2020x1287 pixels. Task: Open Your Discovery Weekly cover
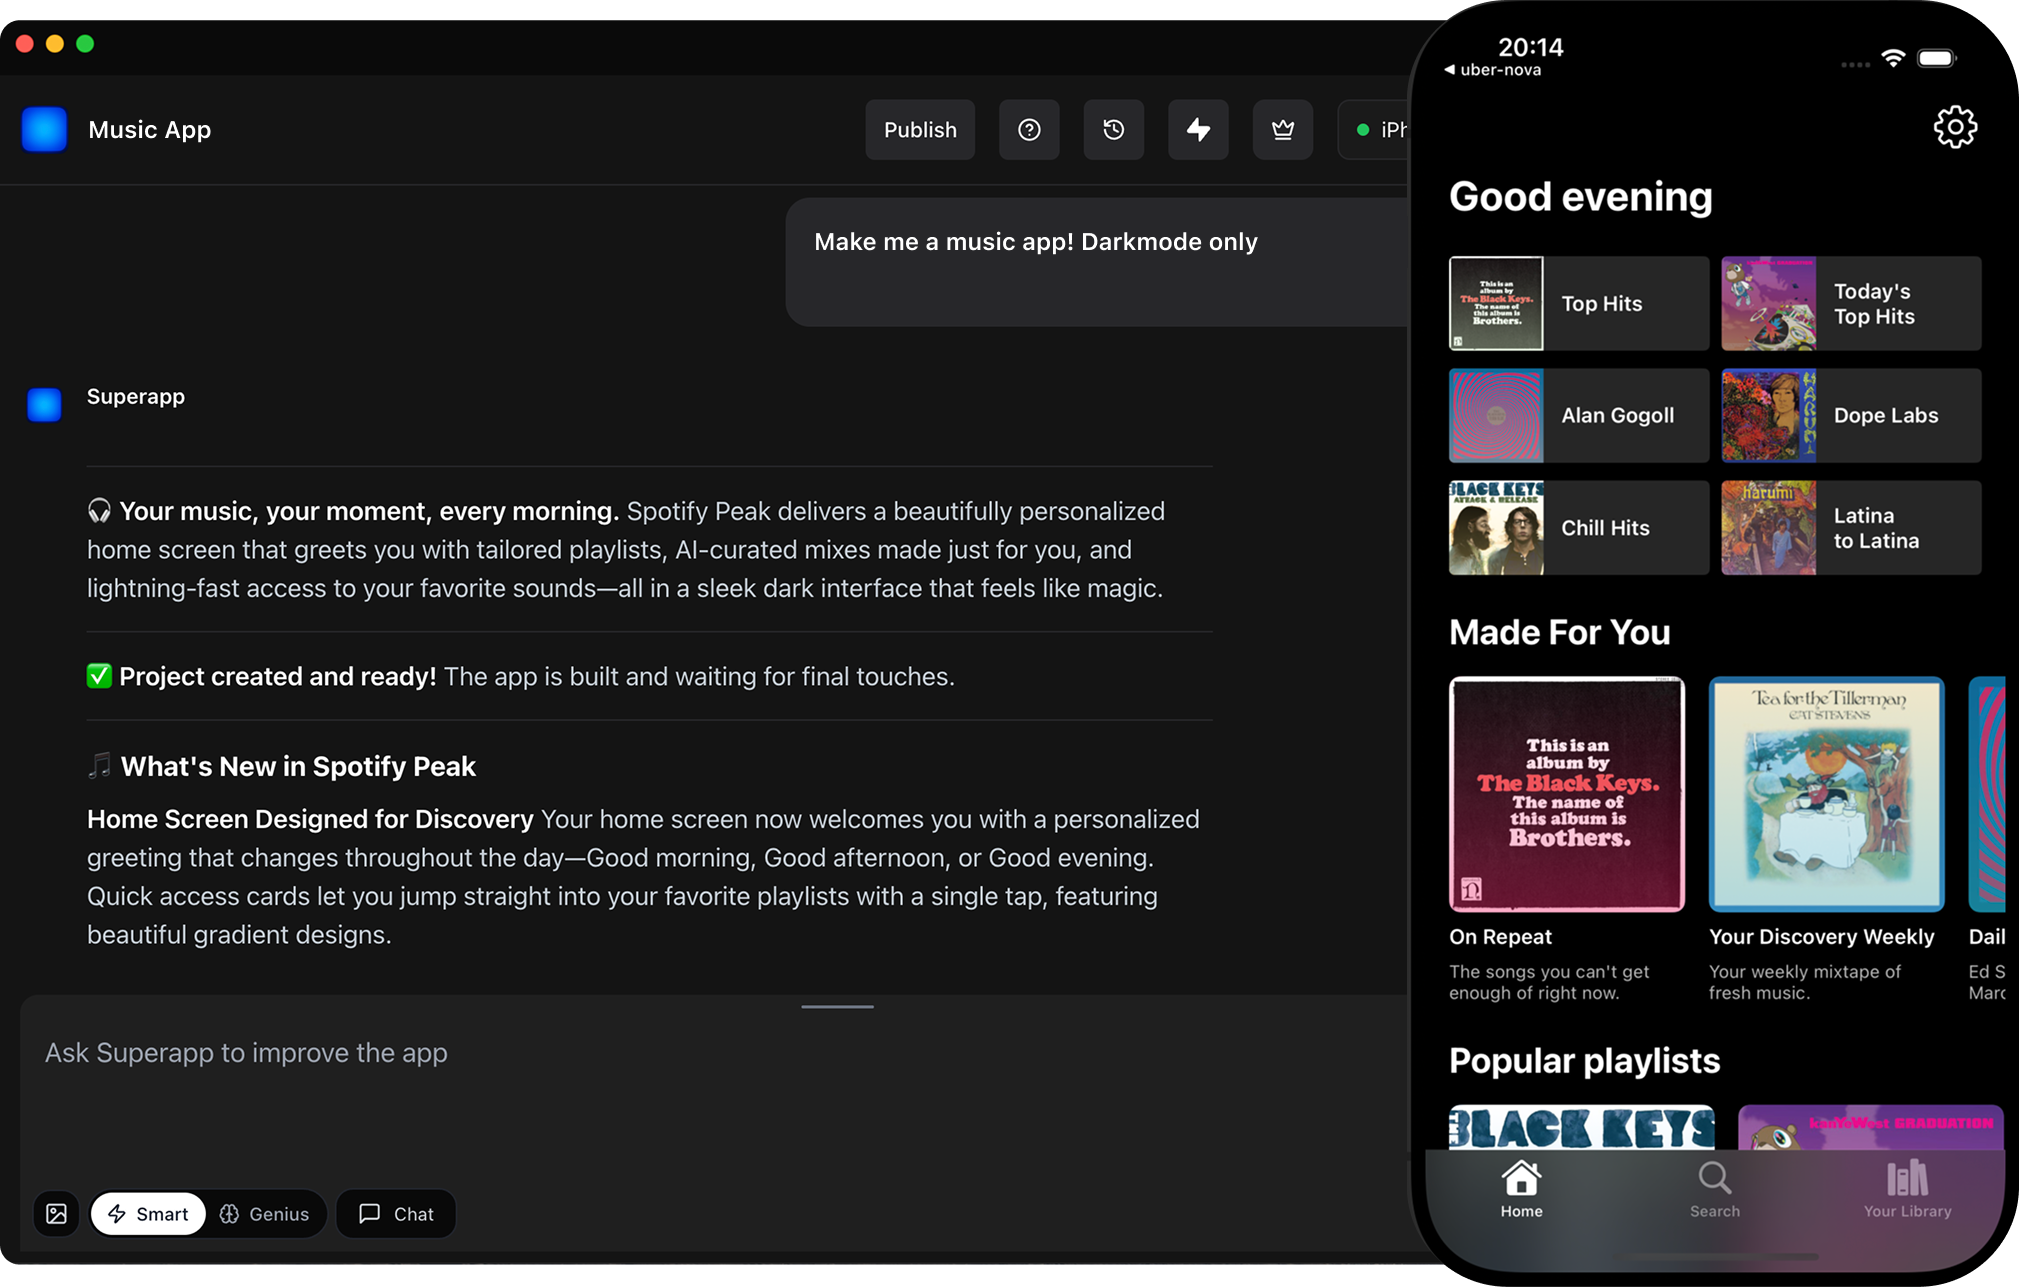[x=1826, y=794]
